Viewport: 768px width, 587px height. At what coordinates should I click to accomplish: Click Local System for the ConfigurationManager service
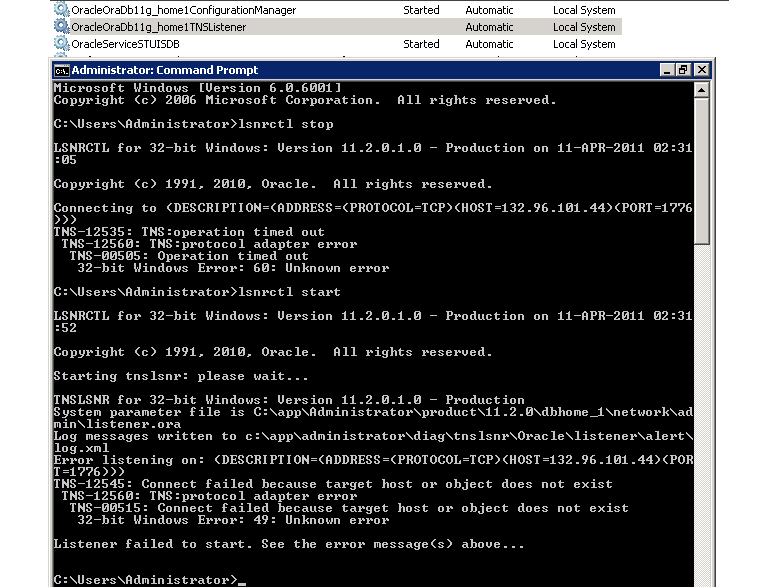(x=584, y=10)
